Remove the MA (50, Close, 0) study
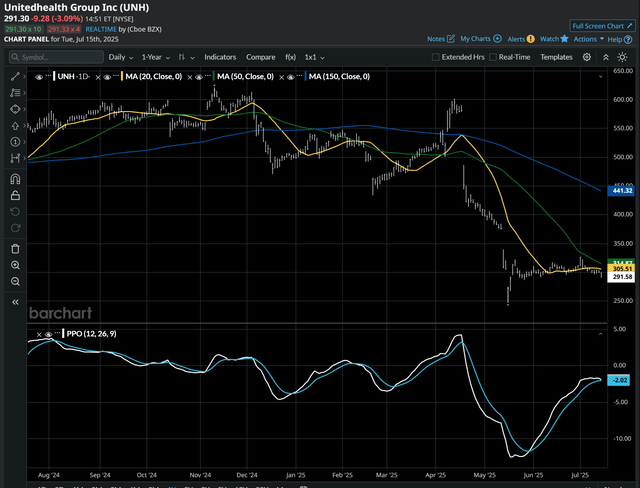The image size is (640, 488). (190, 77)
